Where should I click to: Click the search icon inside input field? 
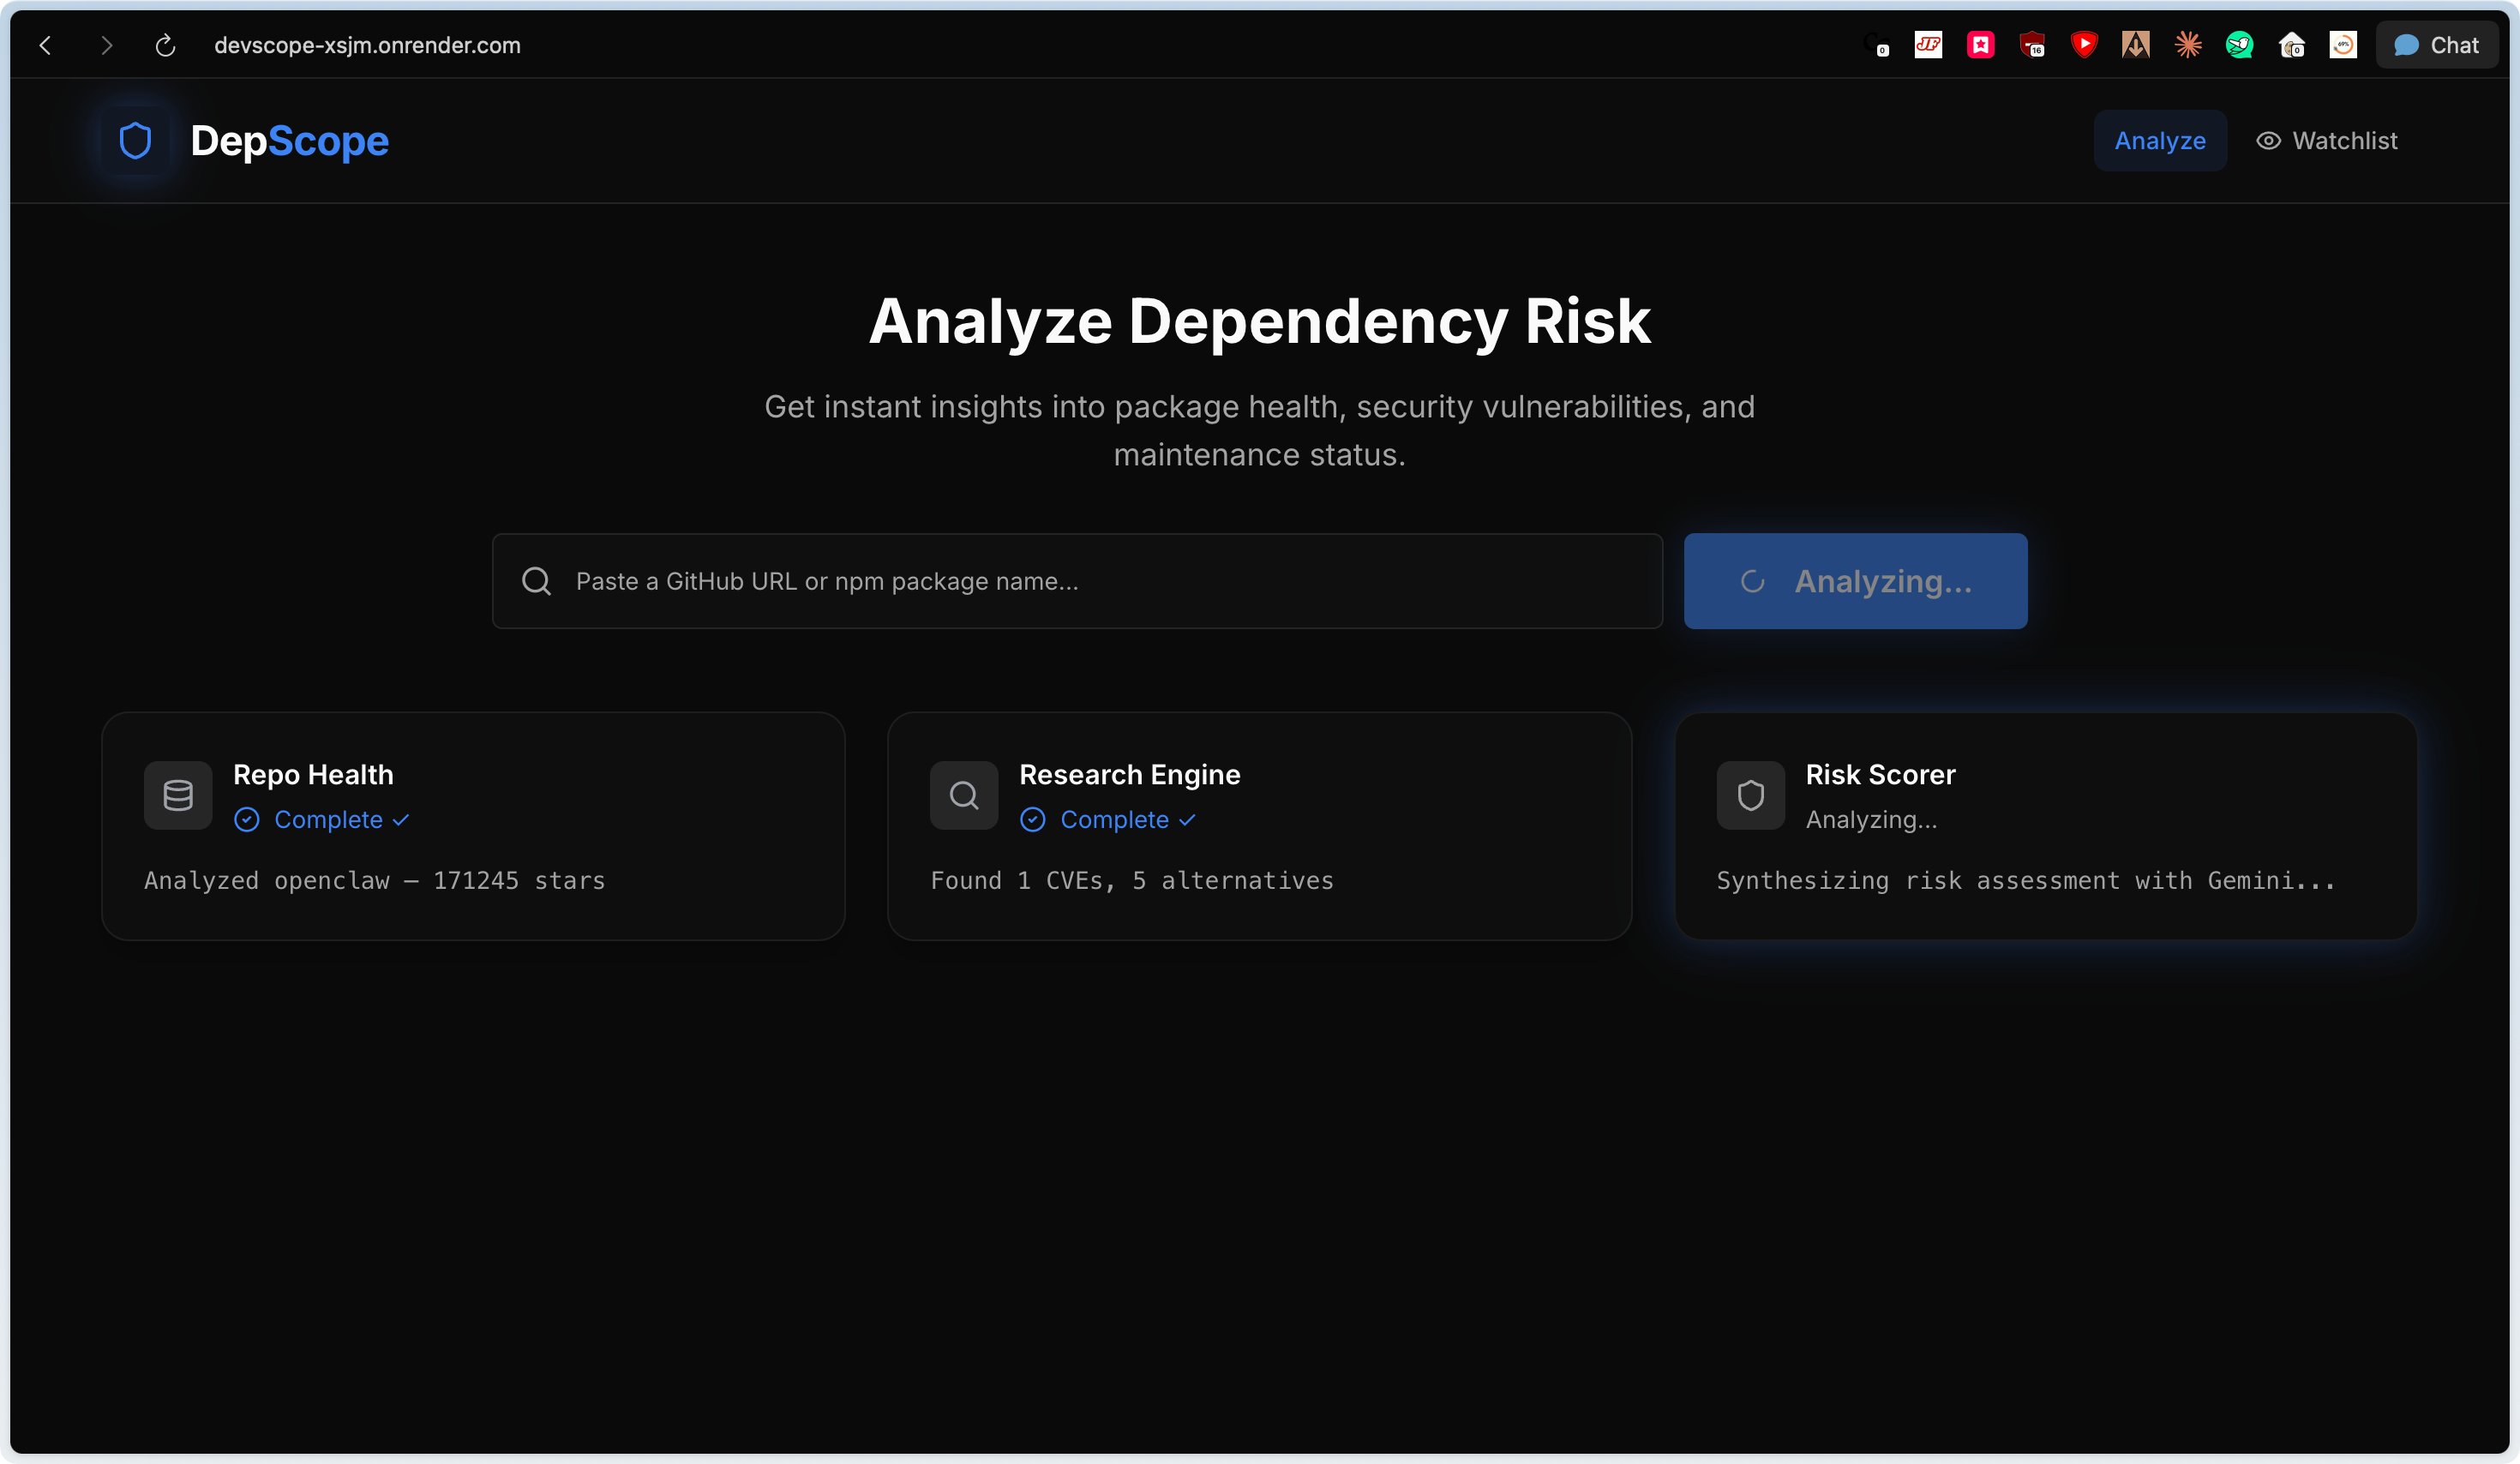(x=537, y=581)
